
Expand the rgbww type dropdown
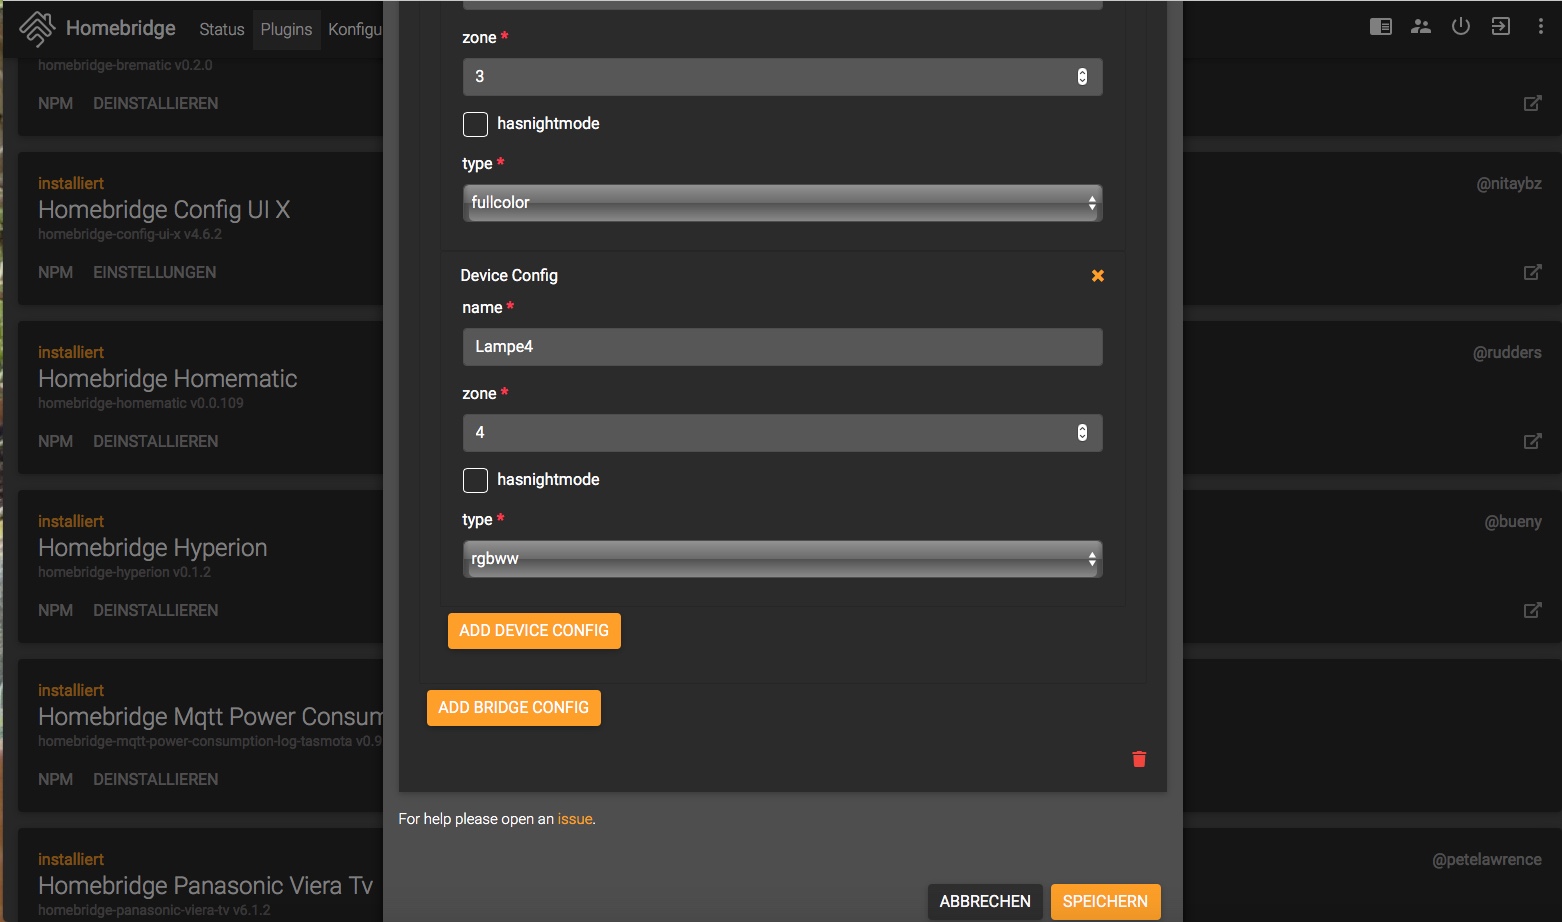pos(782,559)
